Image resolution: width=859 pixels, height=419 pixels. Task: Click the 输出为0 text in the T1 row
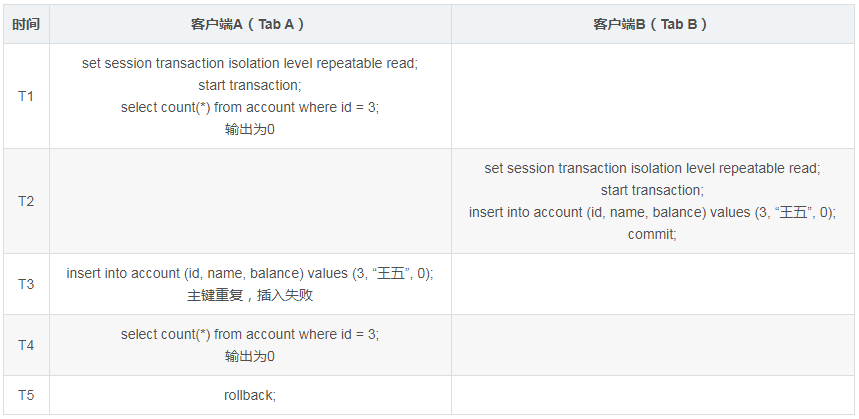point(250,129)
